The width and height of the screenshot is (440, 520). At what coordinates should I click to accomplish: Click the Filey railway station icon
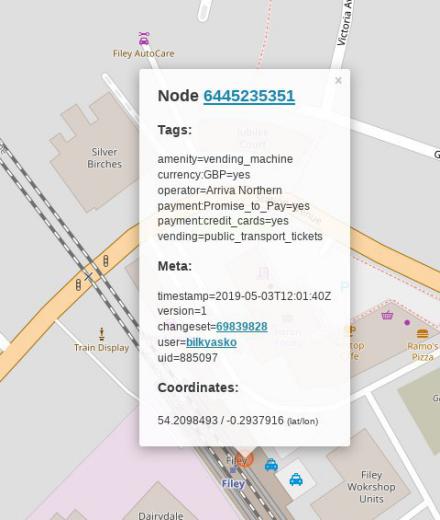click(x=233, y=470)
